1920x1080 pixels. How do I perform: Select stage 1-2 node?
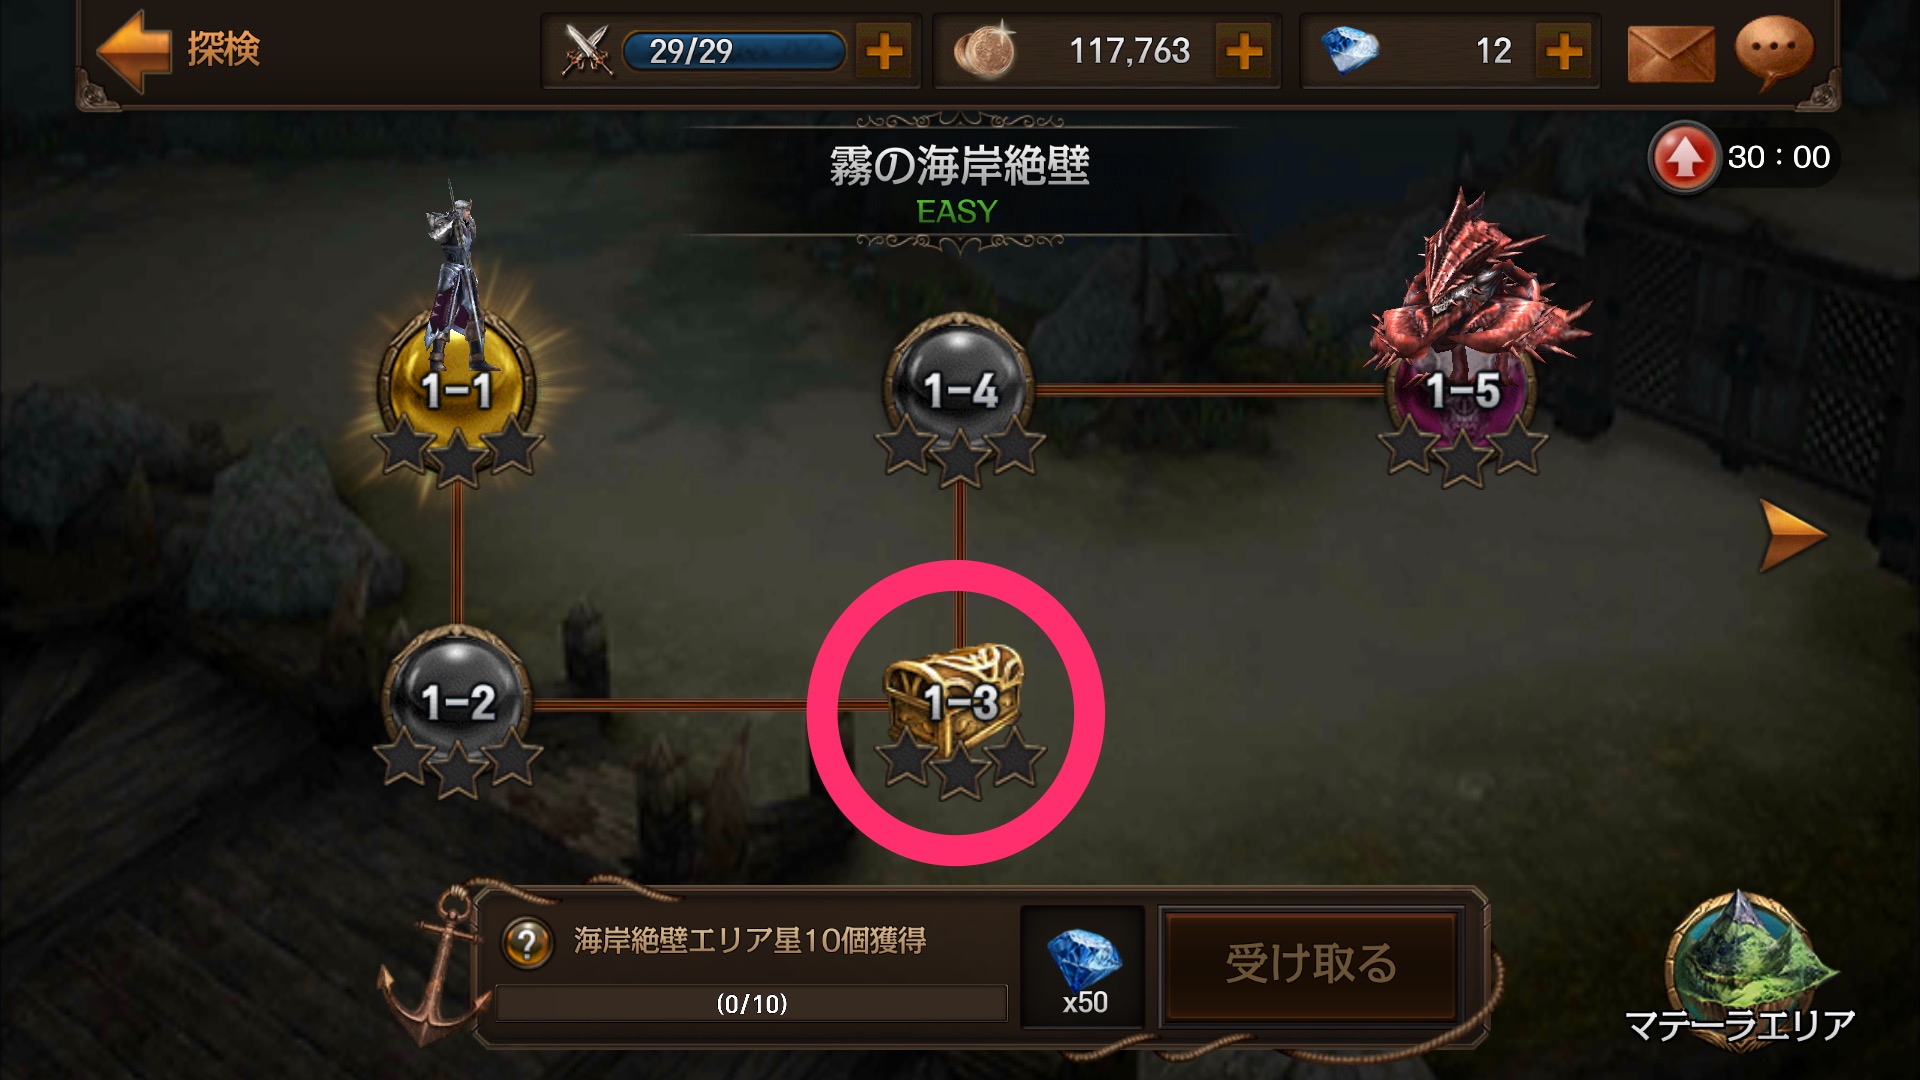click(458, 700)
